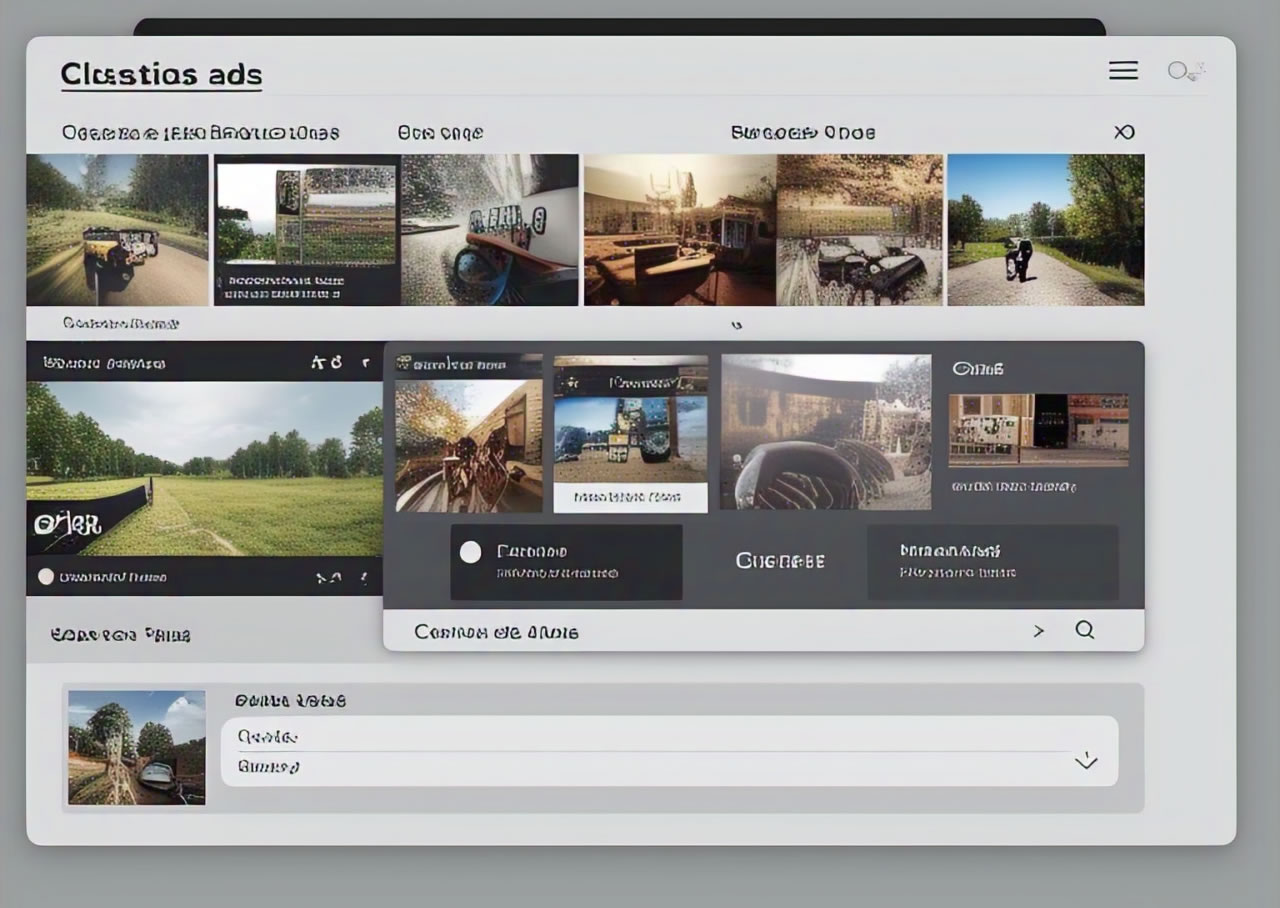
Task: Click the large green meadow preview image
Action: click(204, 468)
